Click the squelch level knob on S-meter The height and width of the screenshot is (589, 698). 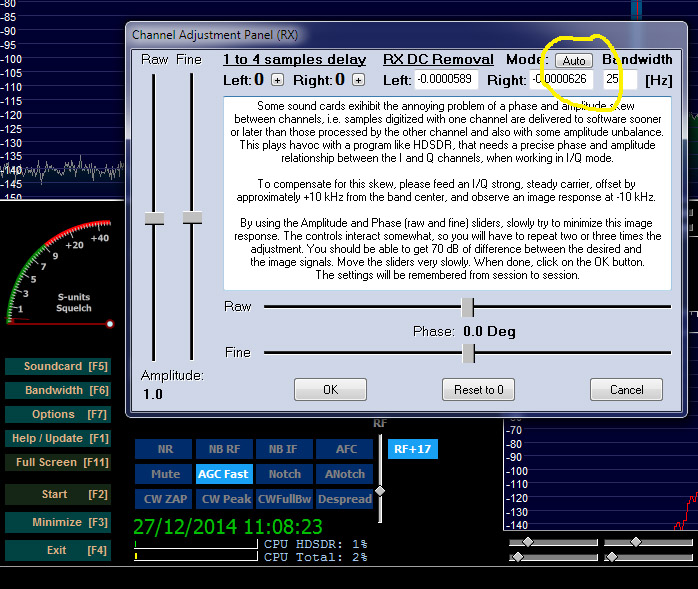(110, 324)
